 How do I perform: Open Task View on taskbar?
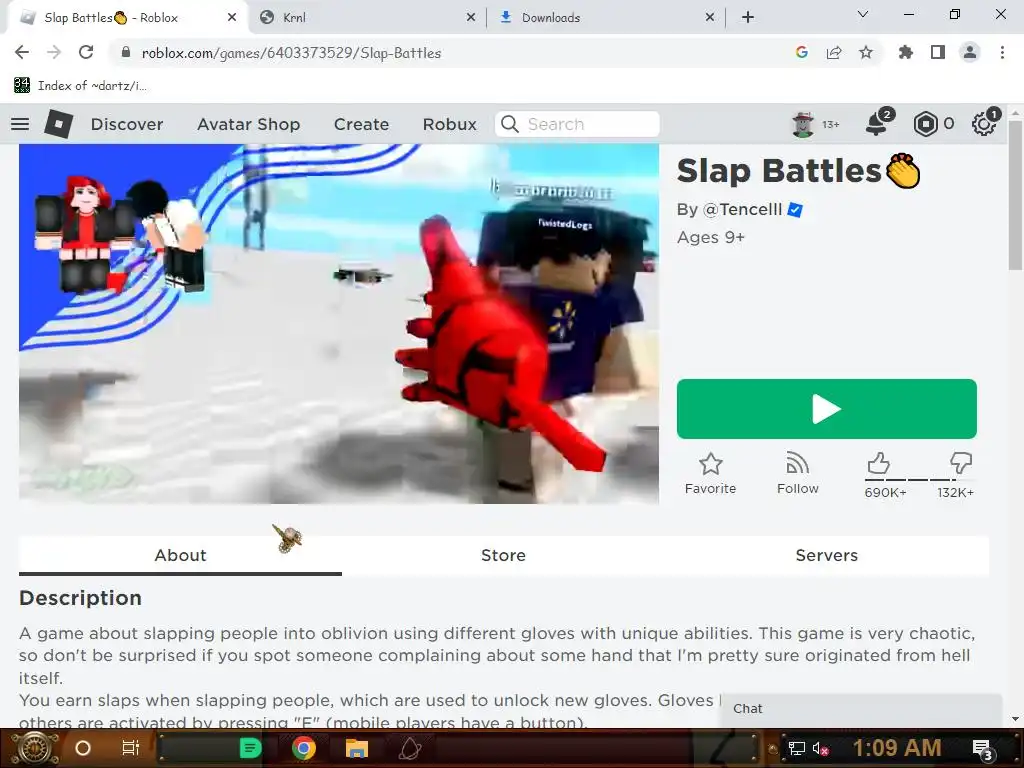coord(131,748)
